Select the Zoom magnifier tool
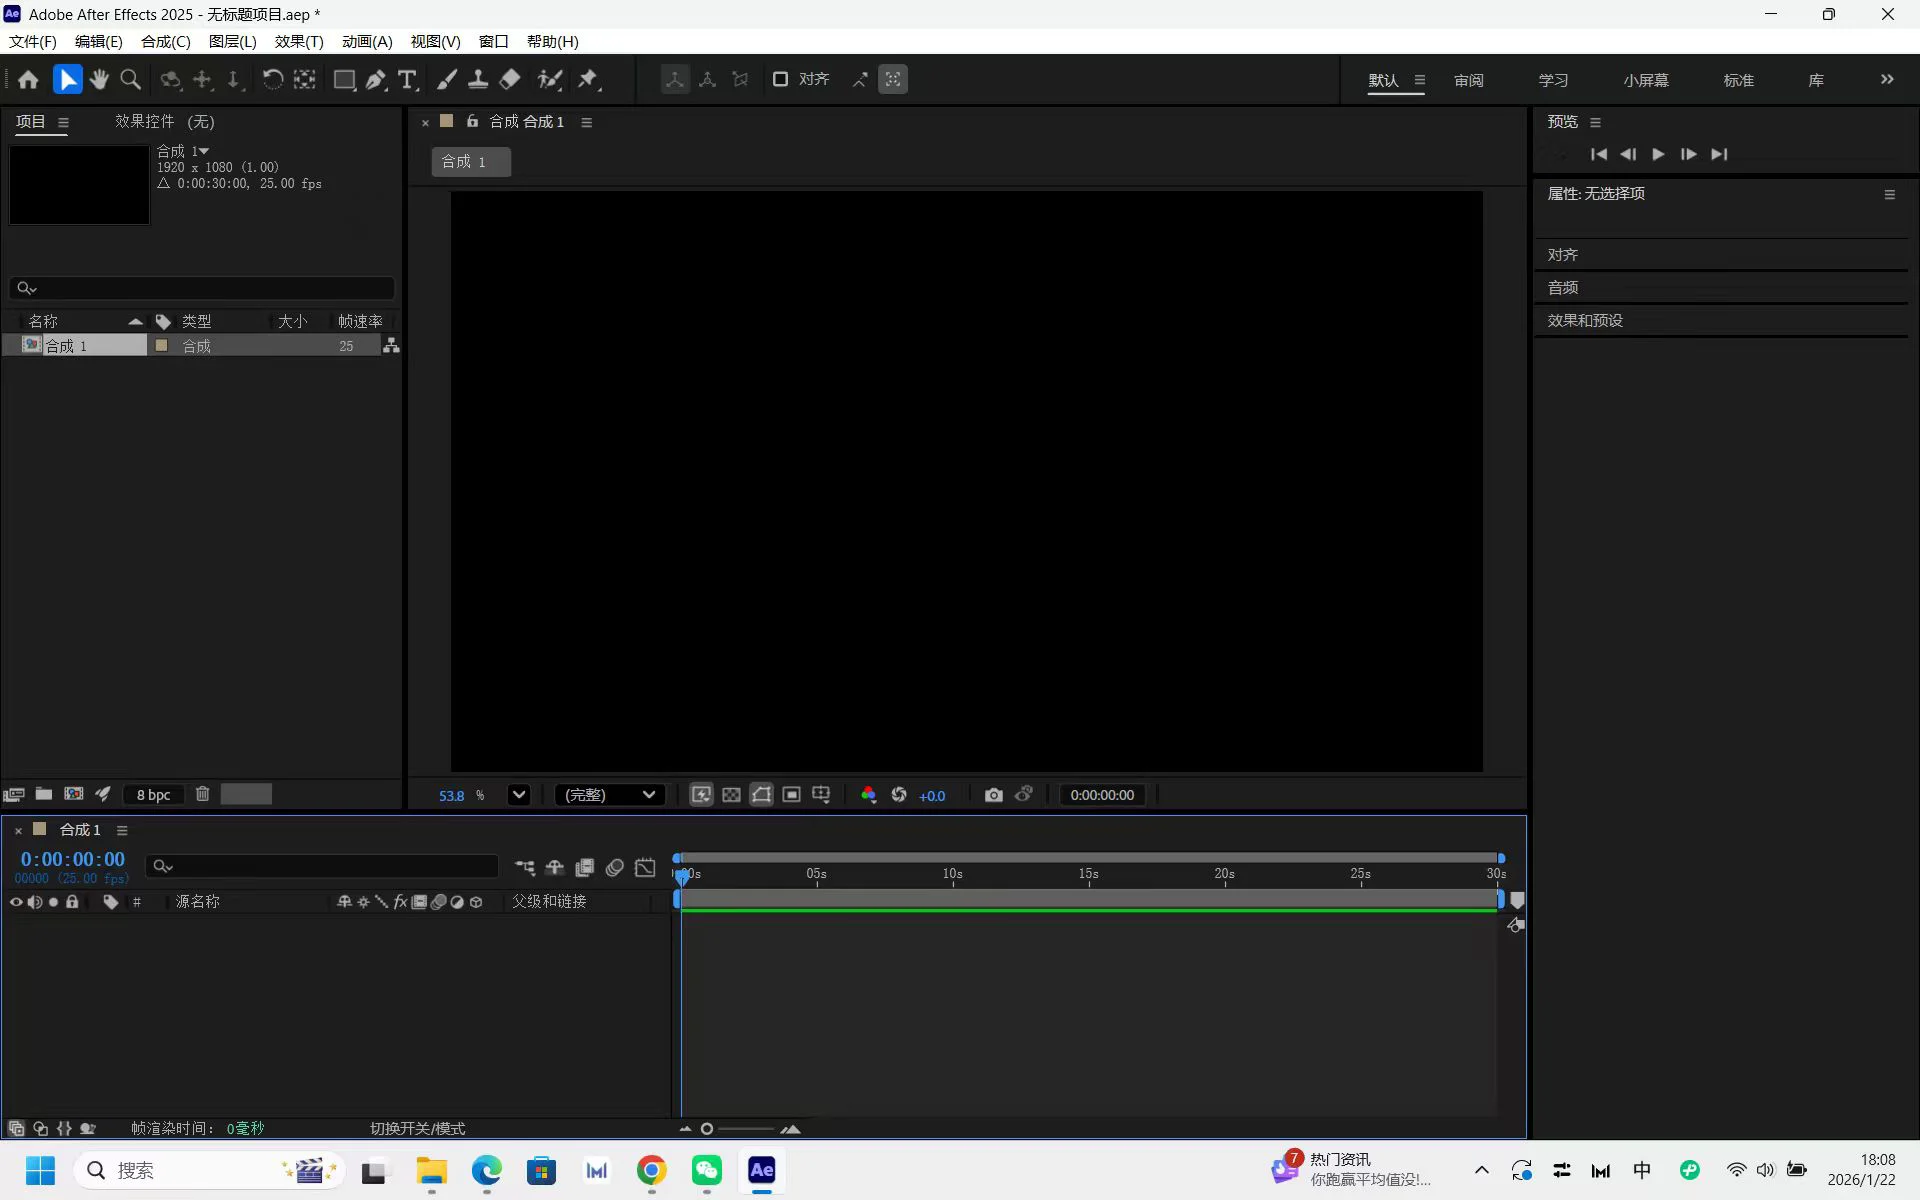Viewport: 1920px width, 1200px height. [130, 80]
